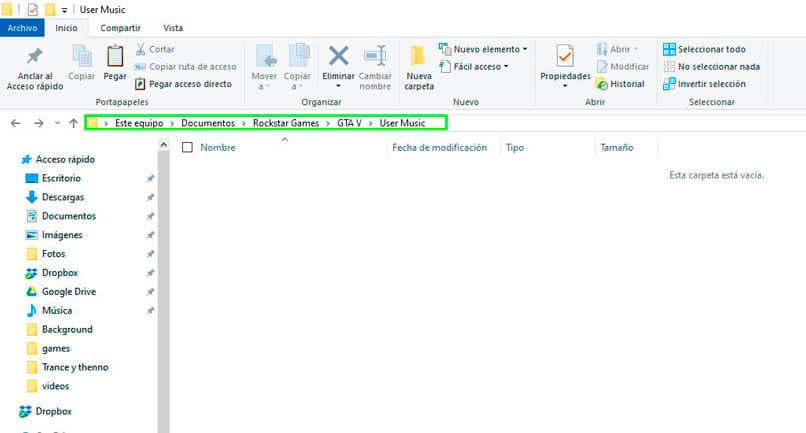Open the Fácil acceso dropdown
Image resolution: width=806 pixels, height=433 pixels.
click(473, 66)
